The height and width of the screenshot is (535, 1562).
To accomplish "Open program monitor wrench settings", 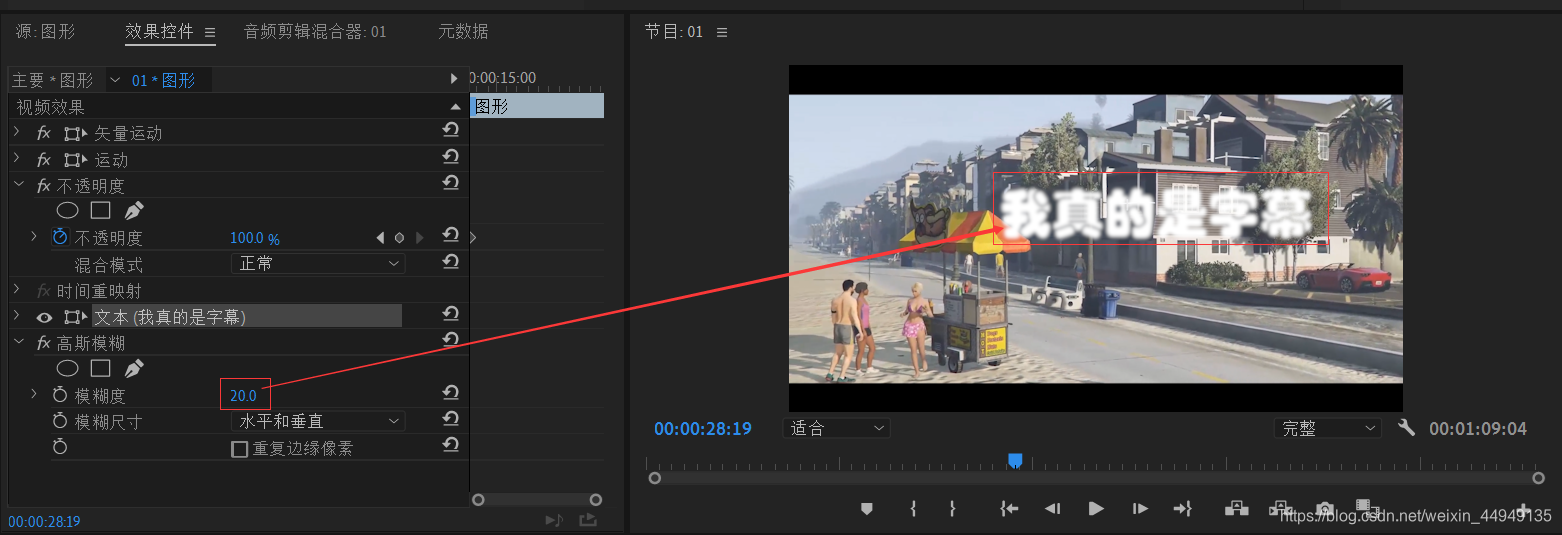I will [x=1406, y=428].
